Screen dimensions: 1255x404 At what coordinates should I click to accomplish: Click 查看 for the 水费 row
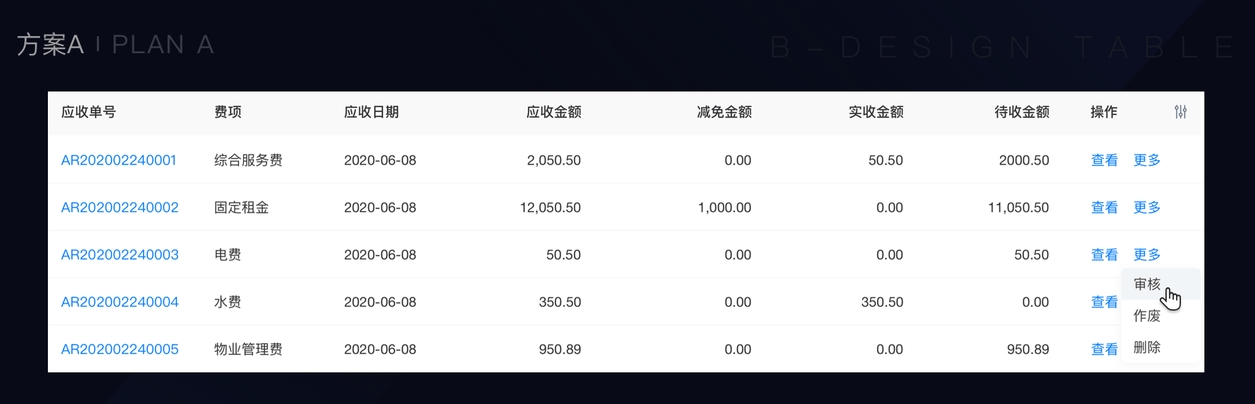[x=1104, y=302]
